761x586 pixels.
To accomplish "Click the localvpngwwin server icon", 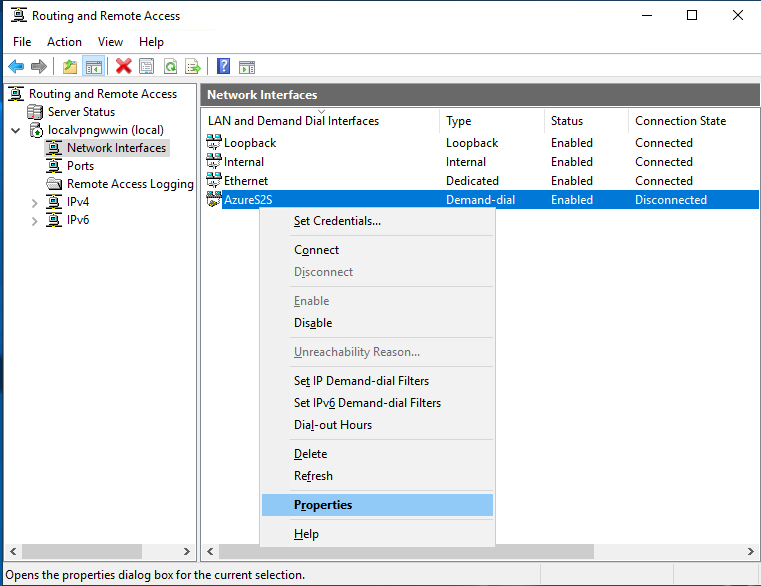I will click(x=36, y=130).
